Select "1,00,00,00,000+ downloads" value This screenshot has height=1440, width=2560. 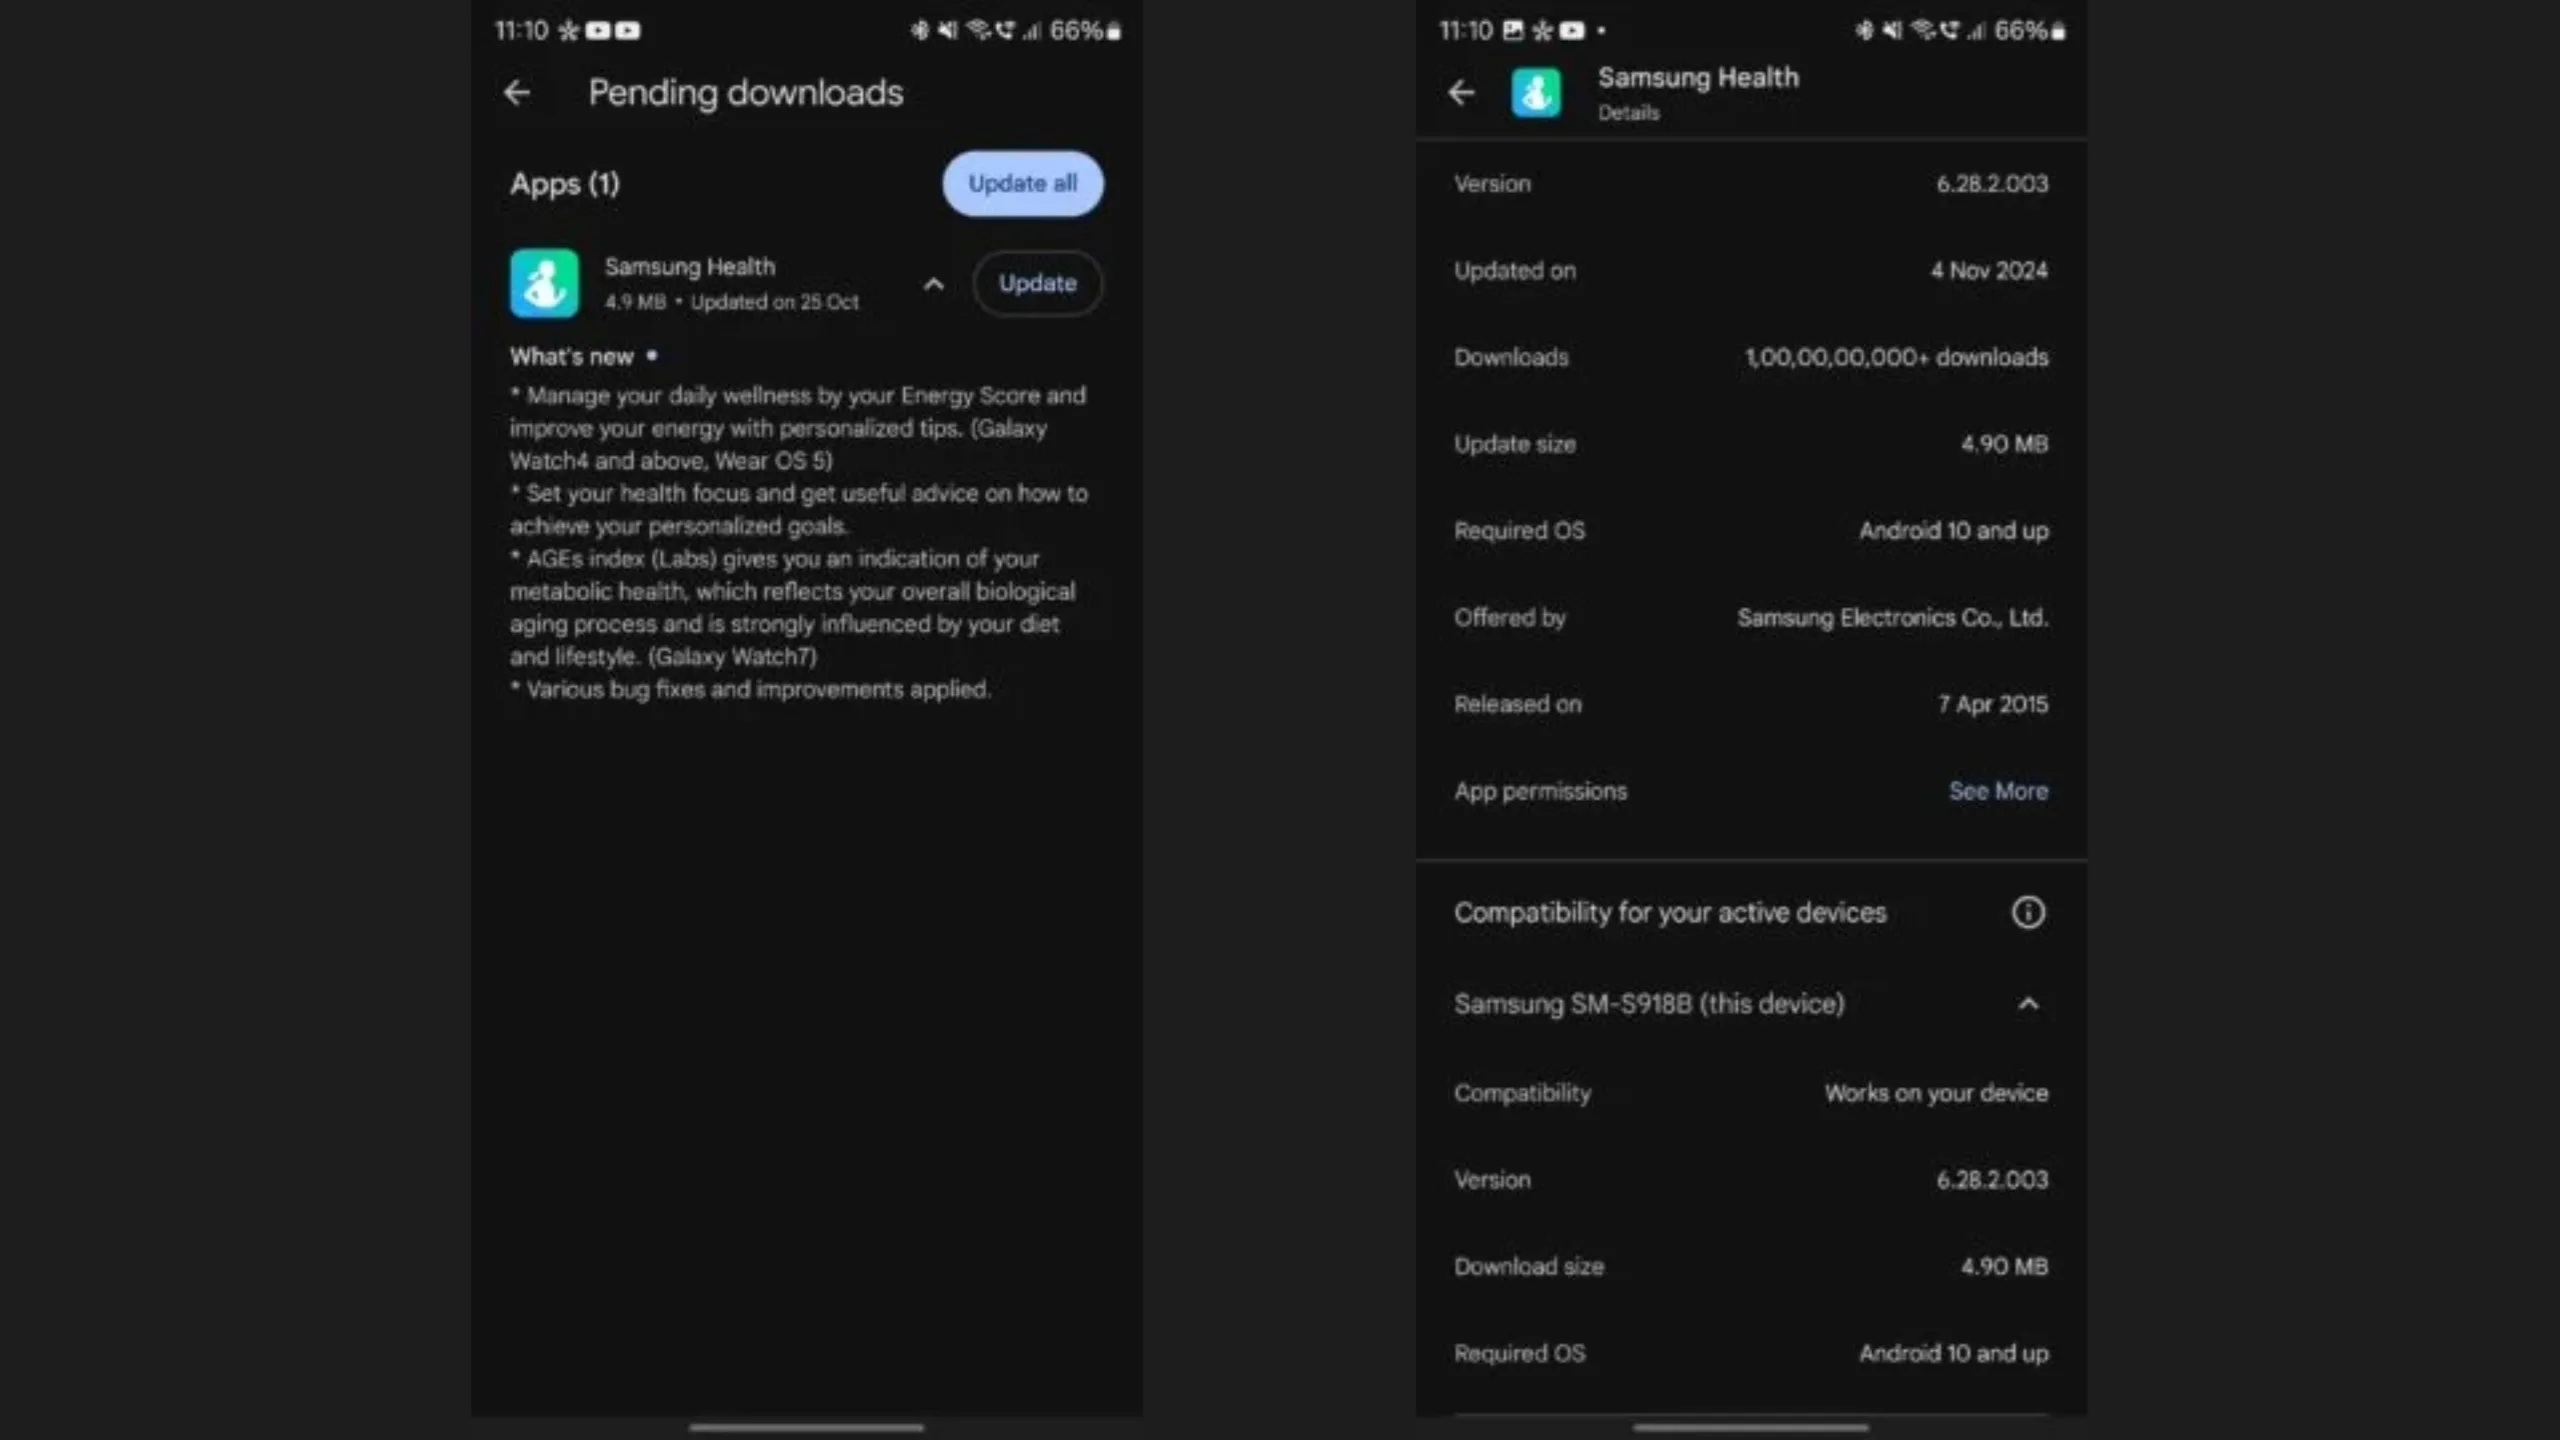tap(1896, 358)
